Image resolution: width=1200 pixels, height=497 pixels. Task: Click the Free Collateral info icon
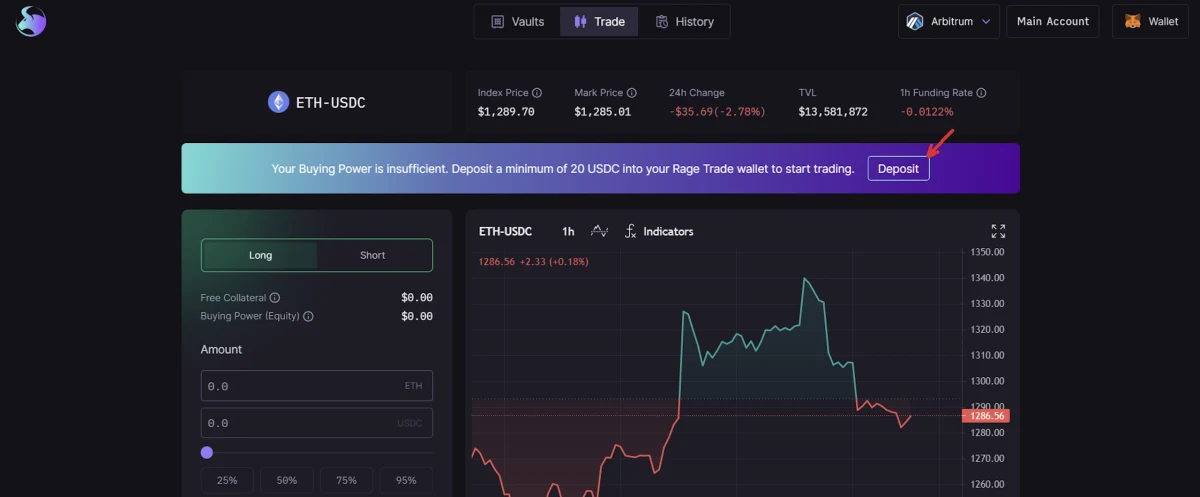(x=275, y=298)
